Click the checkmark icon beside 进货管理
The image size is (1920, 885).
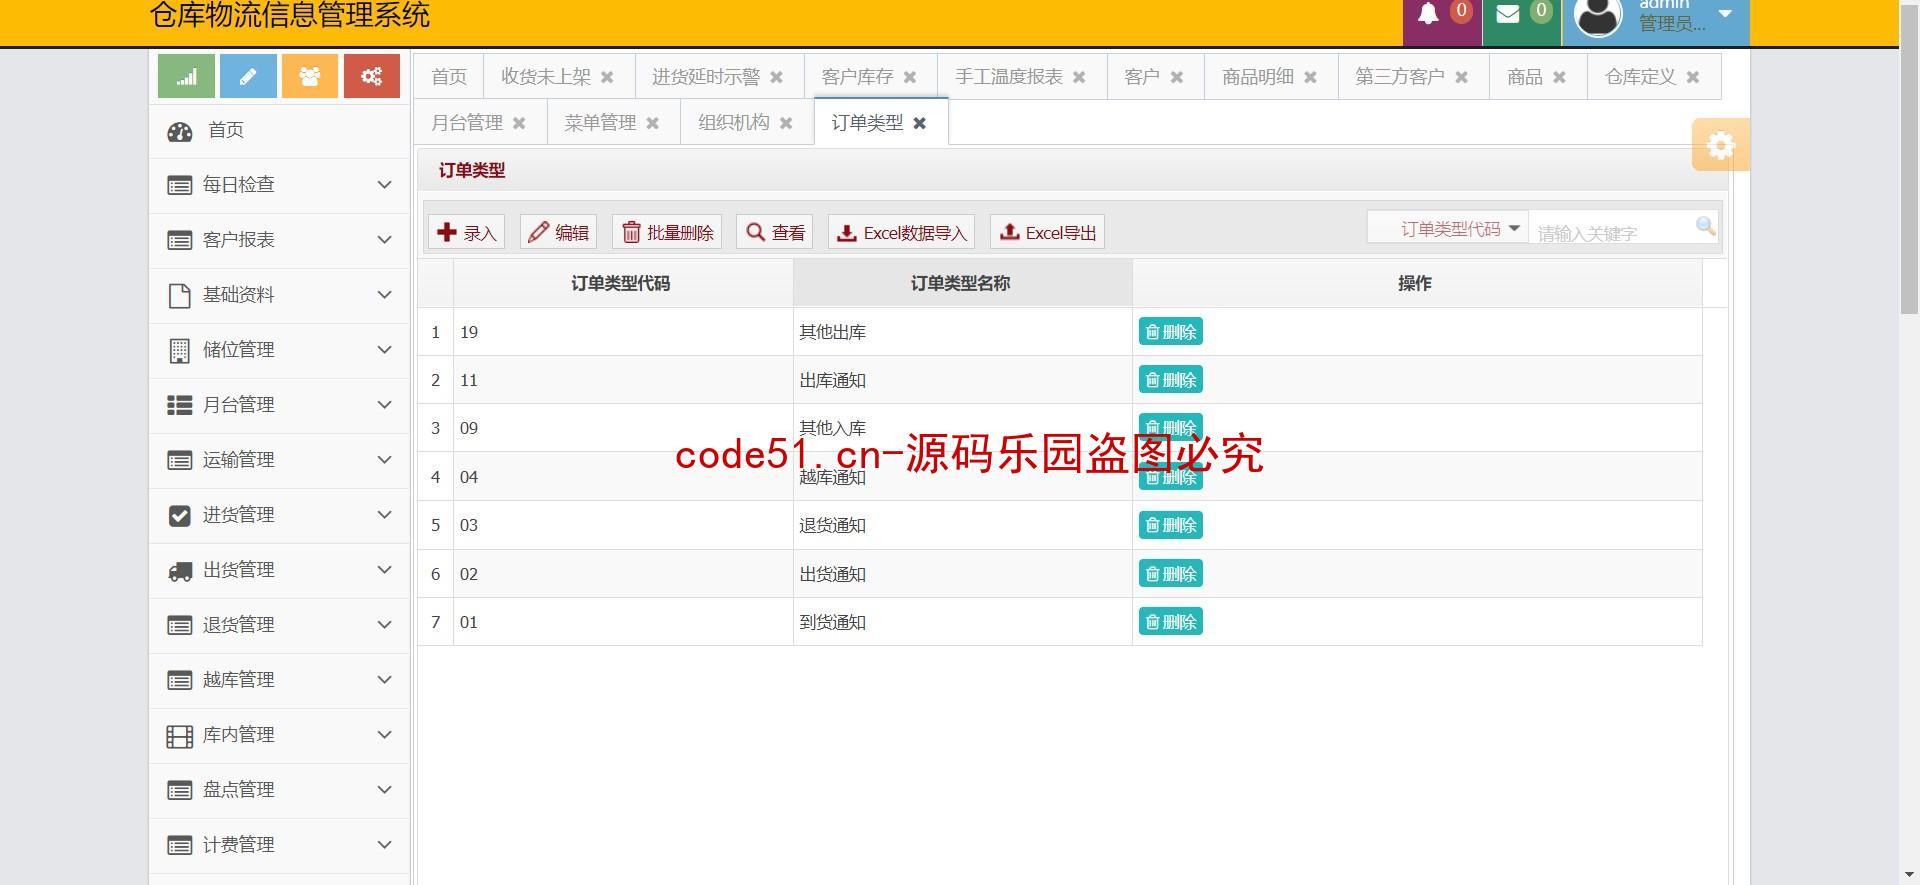pos(180,516)
